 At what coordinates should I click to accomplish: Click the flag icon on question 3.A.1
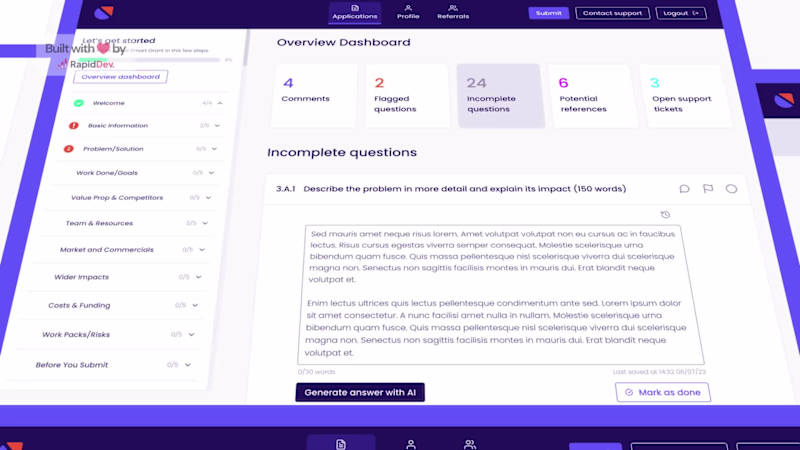click(x=708, y=189)
